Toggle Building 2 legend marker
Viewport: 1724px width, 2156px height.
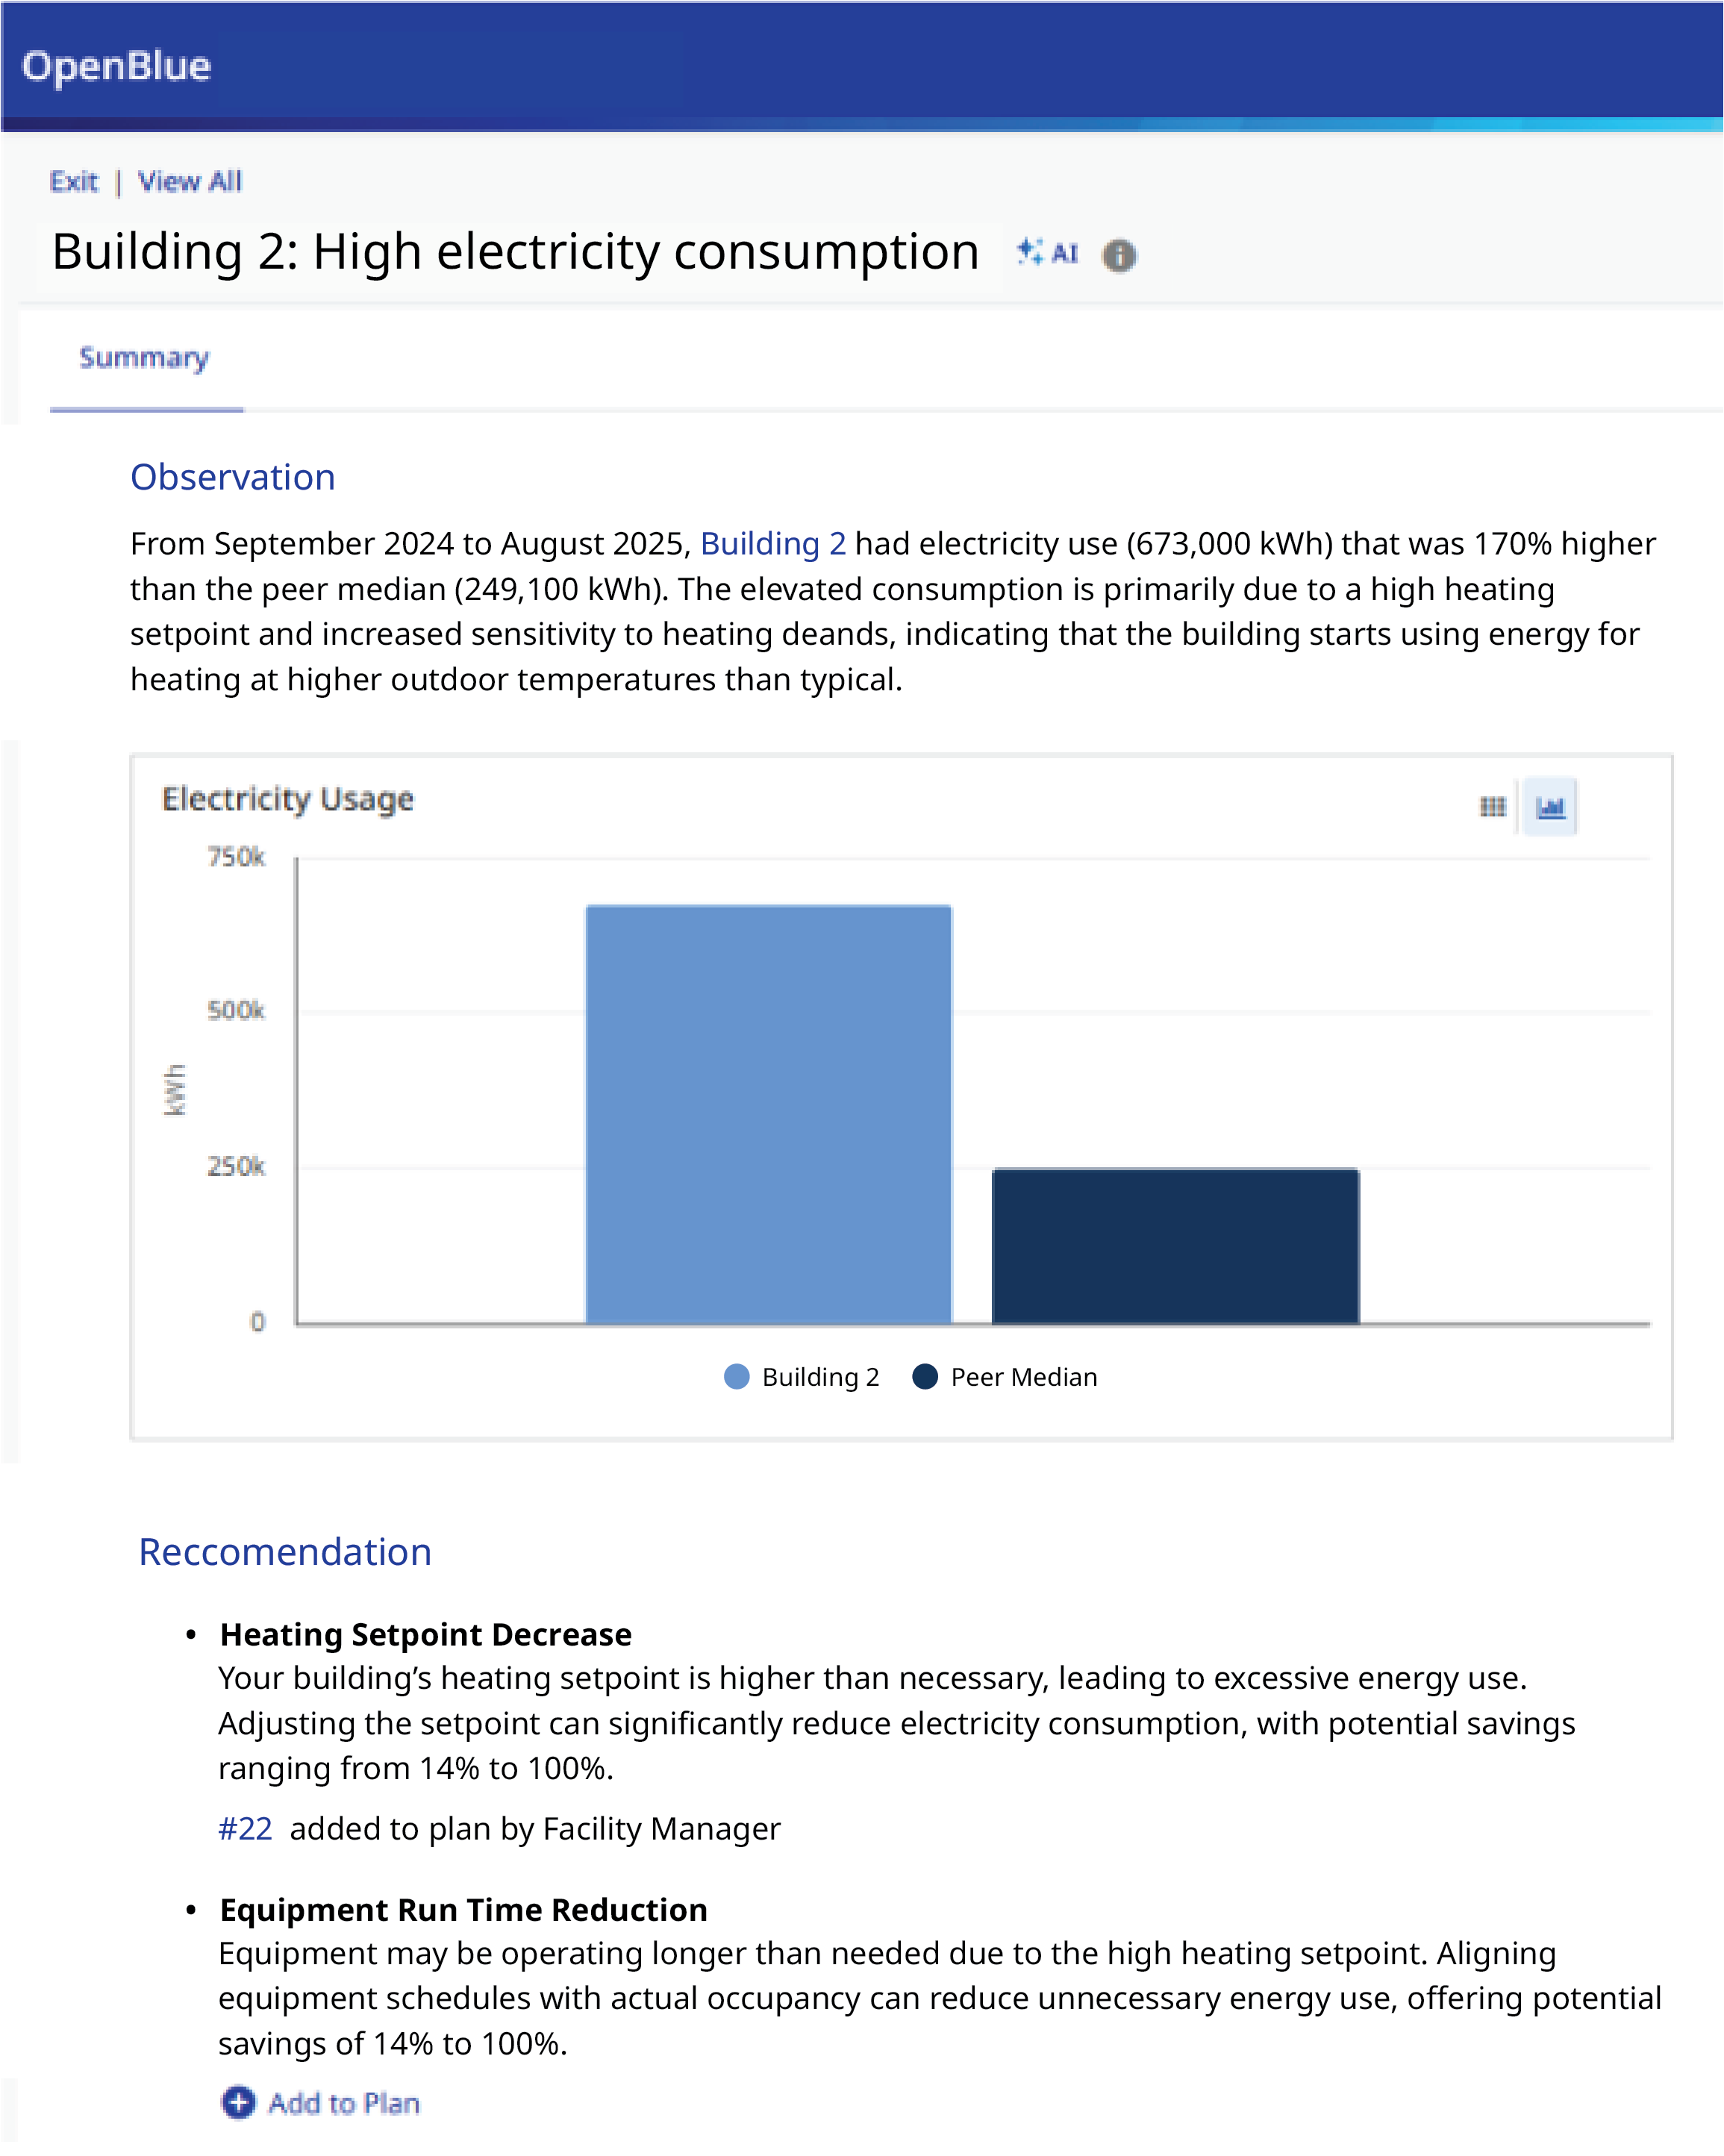737,1377
